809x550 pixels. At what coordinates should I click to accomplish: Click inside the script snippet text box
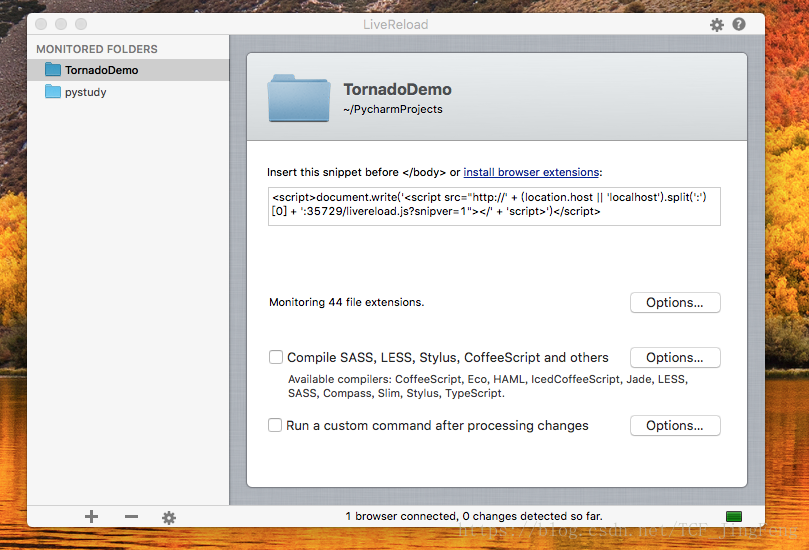(494, 206)
